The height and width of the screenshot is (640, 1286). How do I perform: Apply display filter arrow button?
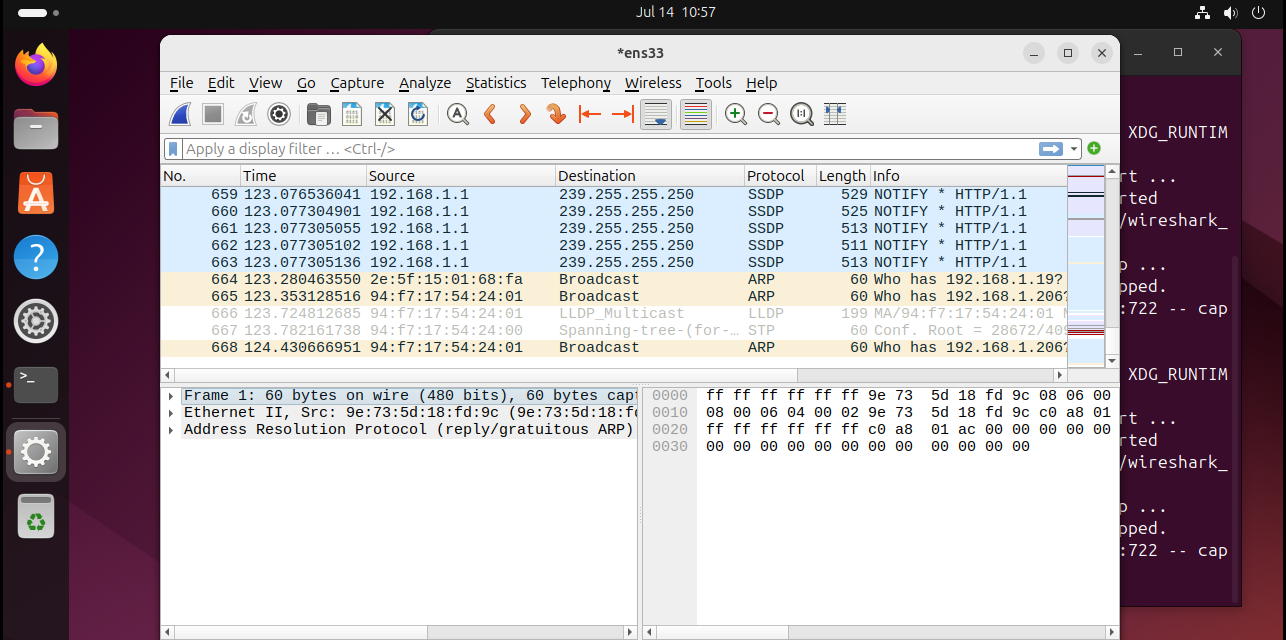[x=1051, y=149]
